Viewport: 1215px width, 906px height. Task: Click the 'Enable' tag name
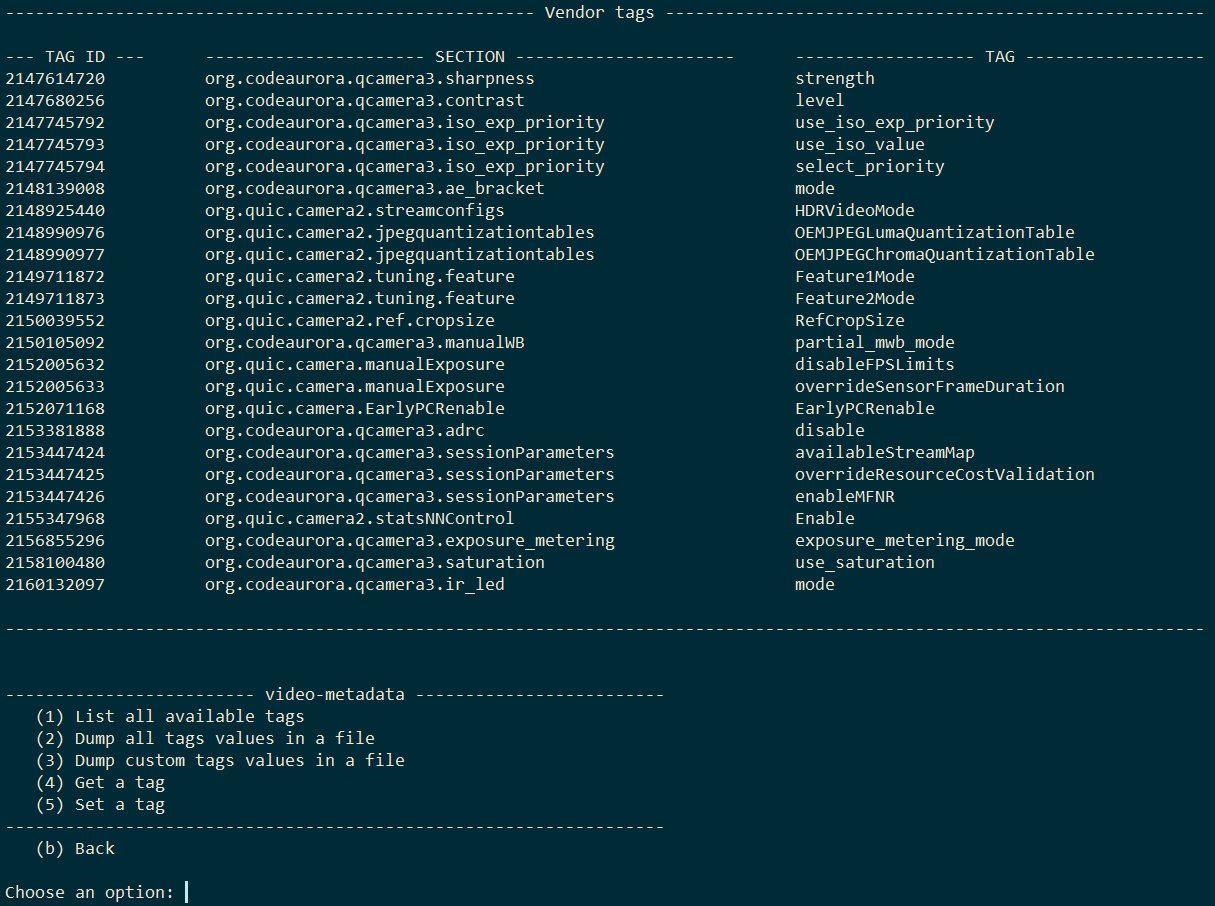pos(825,518)
